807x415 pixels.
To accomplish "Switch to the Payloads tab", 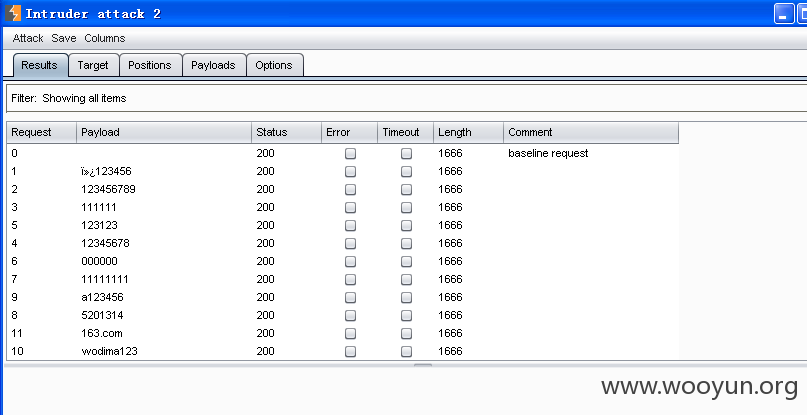I will point(213,65).
